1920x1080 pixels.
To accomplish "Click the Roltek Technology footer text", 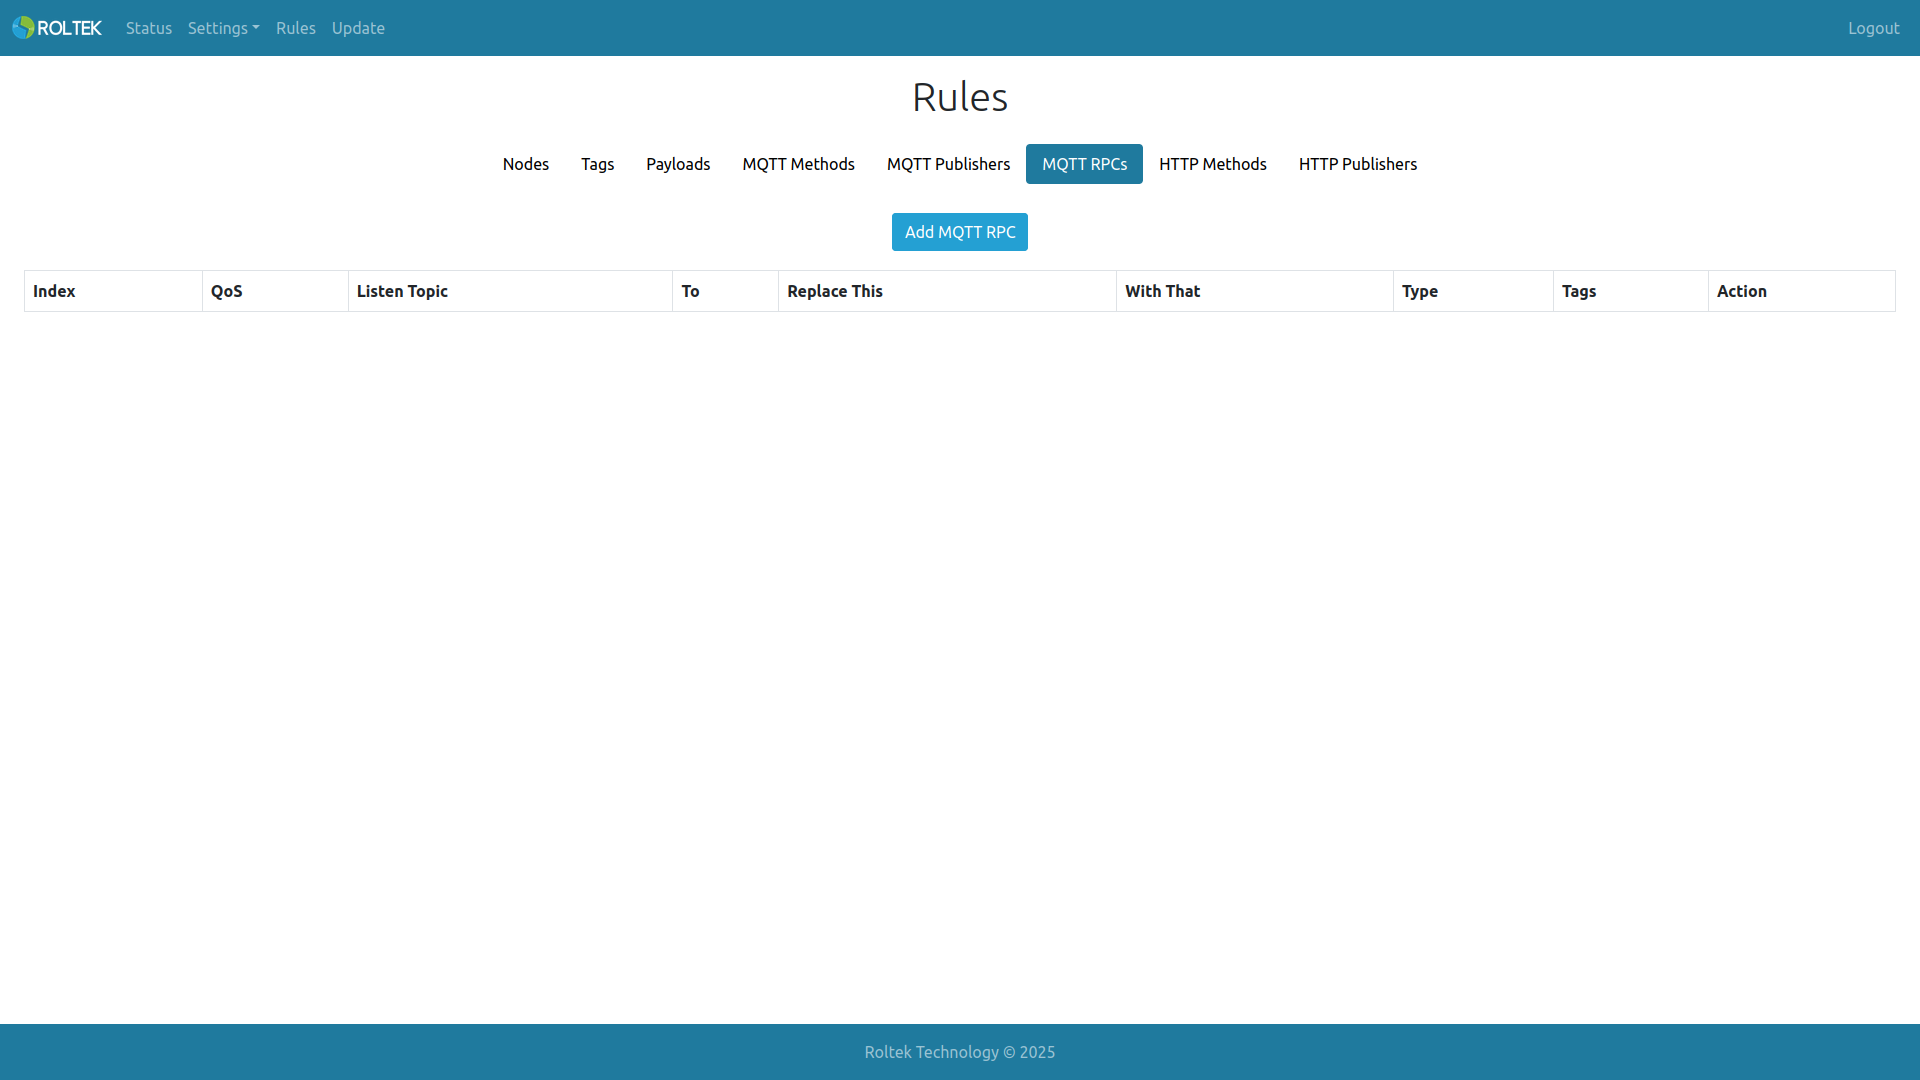I will pyautogui.click(x=960, y=1052).
